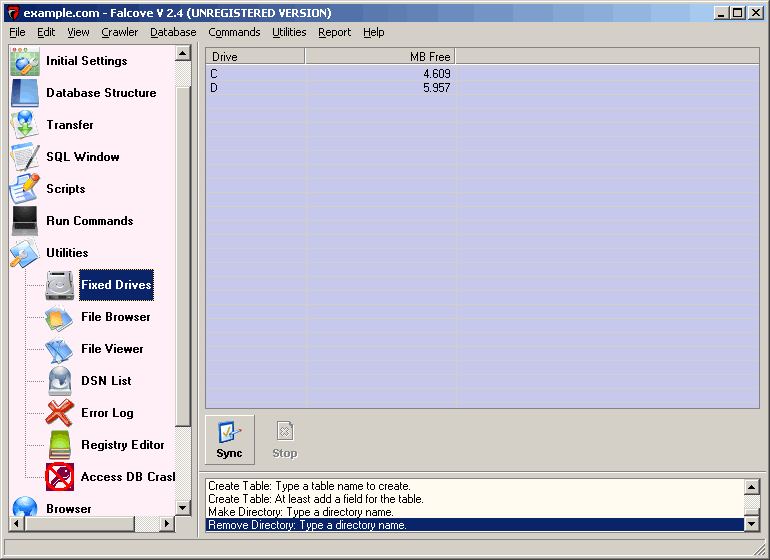Select Initial Settings in the sidebar
Viewport: 770px width, 560px height.
coord(86,61)
